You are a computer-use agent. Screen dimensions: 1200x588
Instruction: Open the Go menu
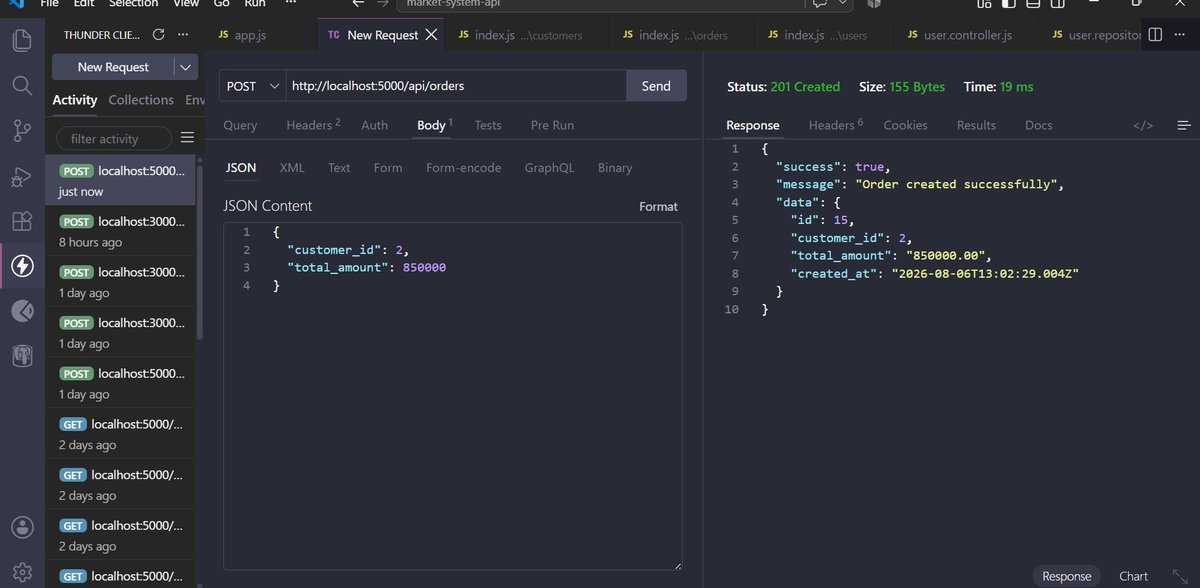(x=221, y=3)
